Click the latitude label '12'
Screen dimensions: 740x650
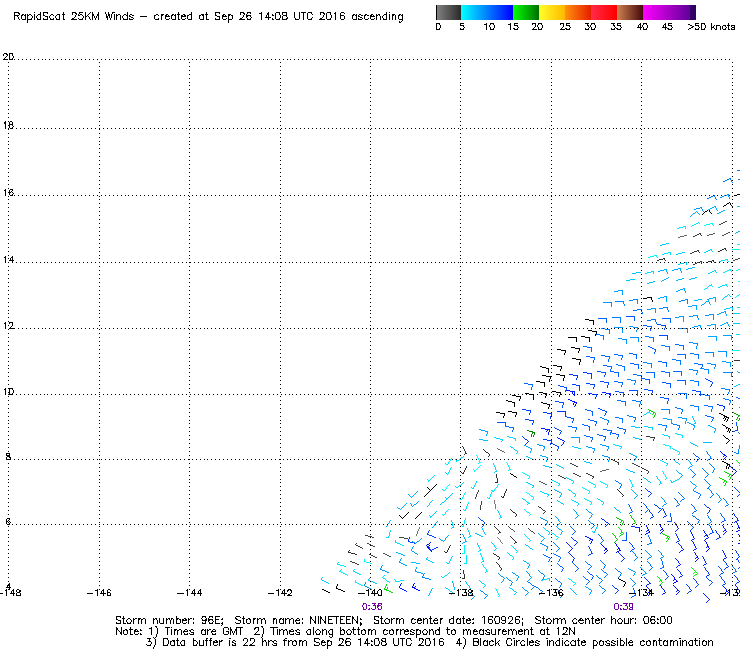tap(8, 326)
